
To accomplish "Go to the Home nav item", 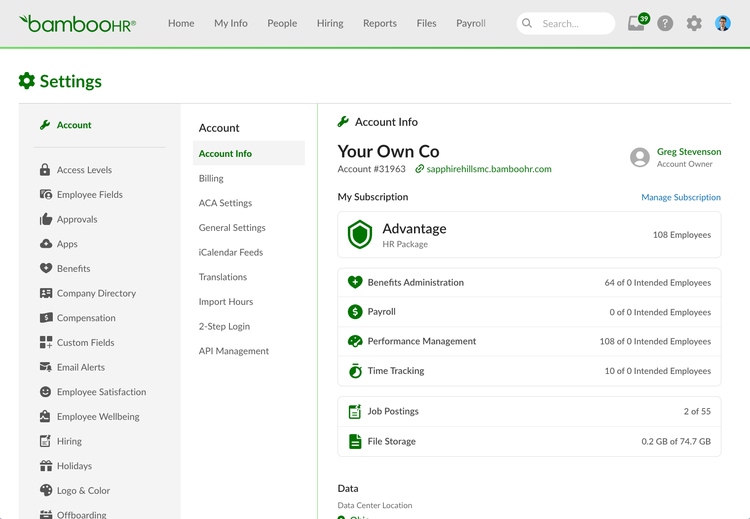I will (181, 23).
